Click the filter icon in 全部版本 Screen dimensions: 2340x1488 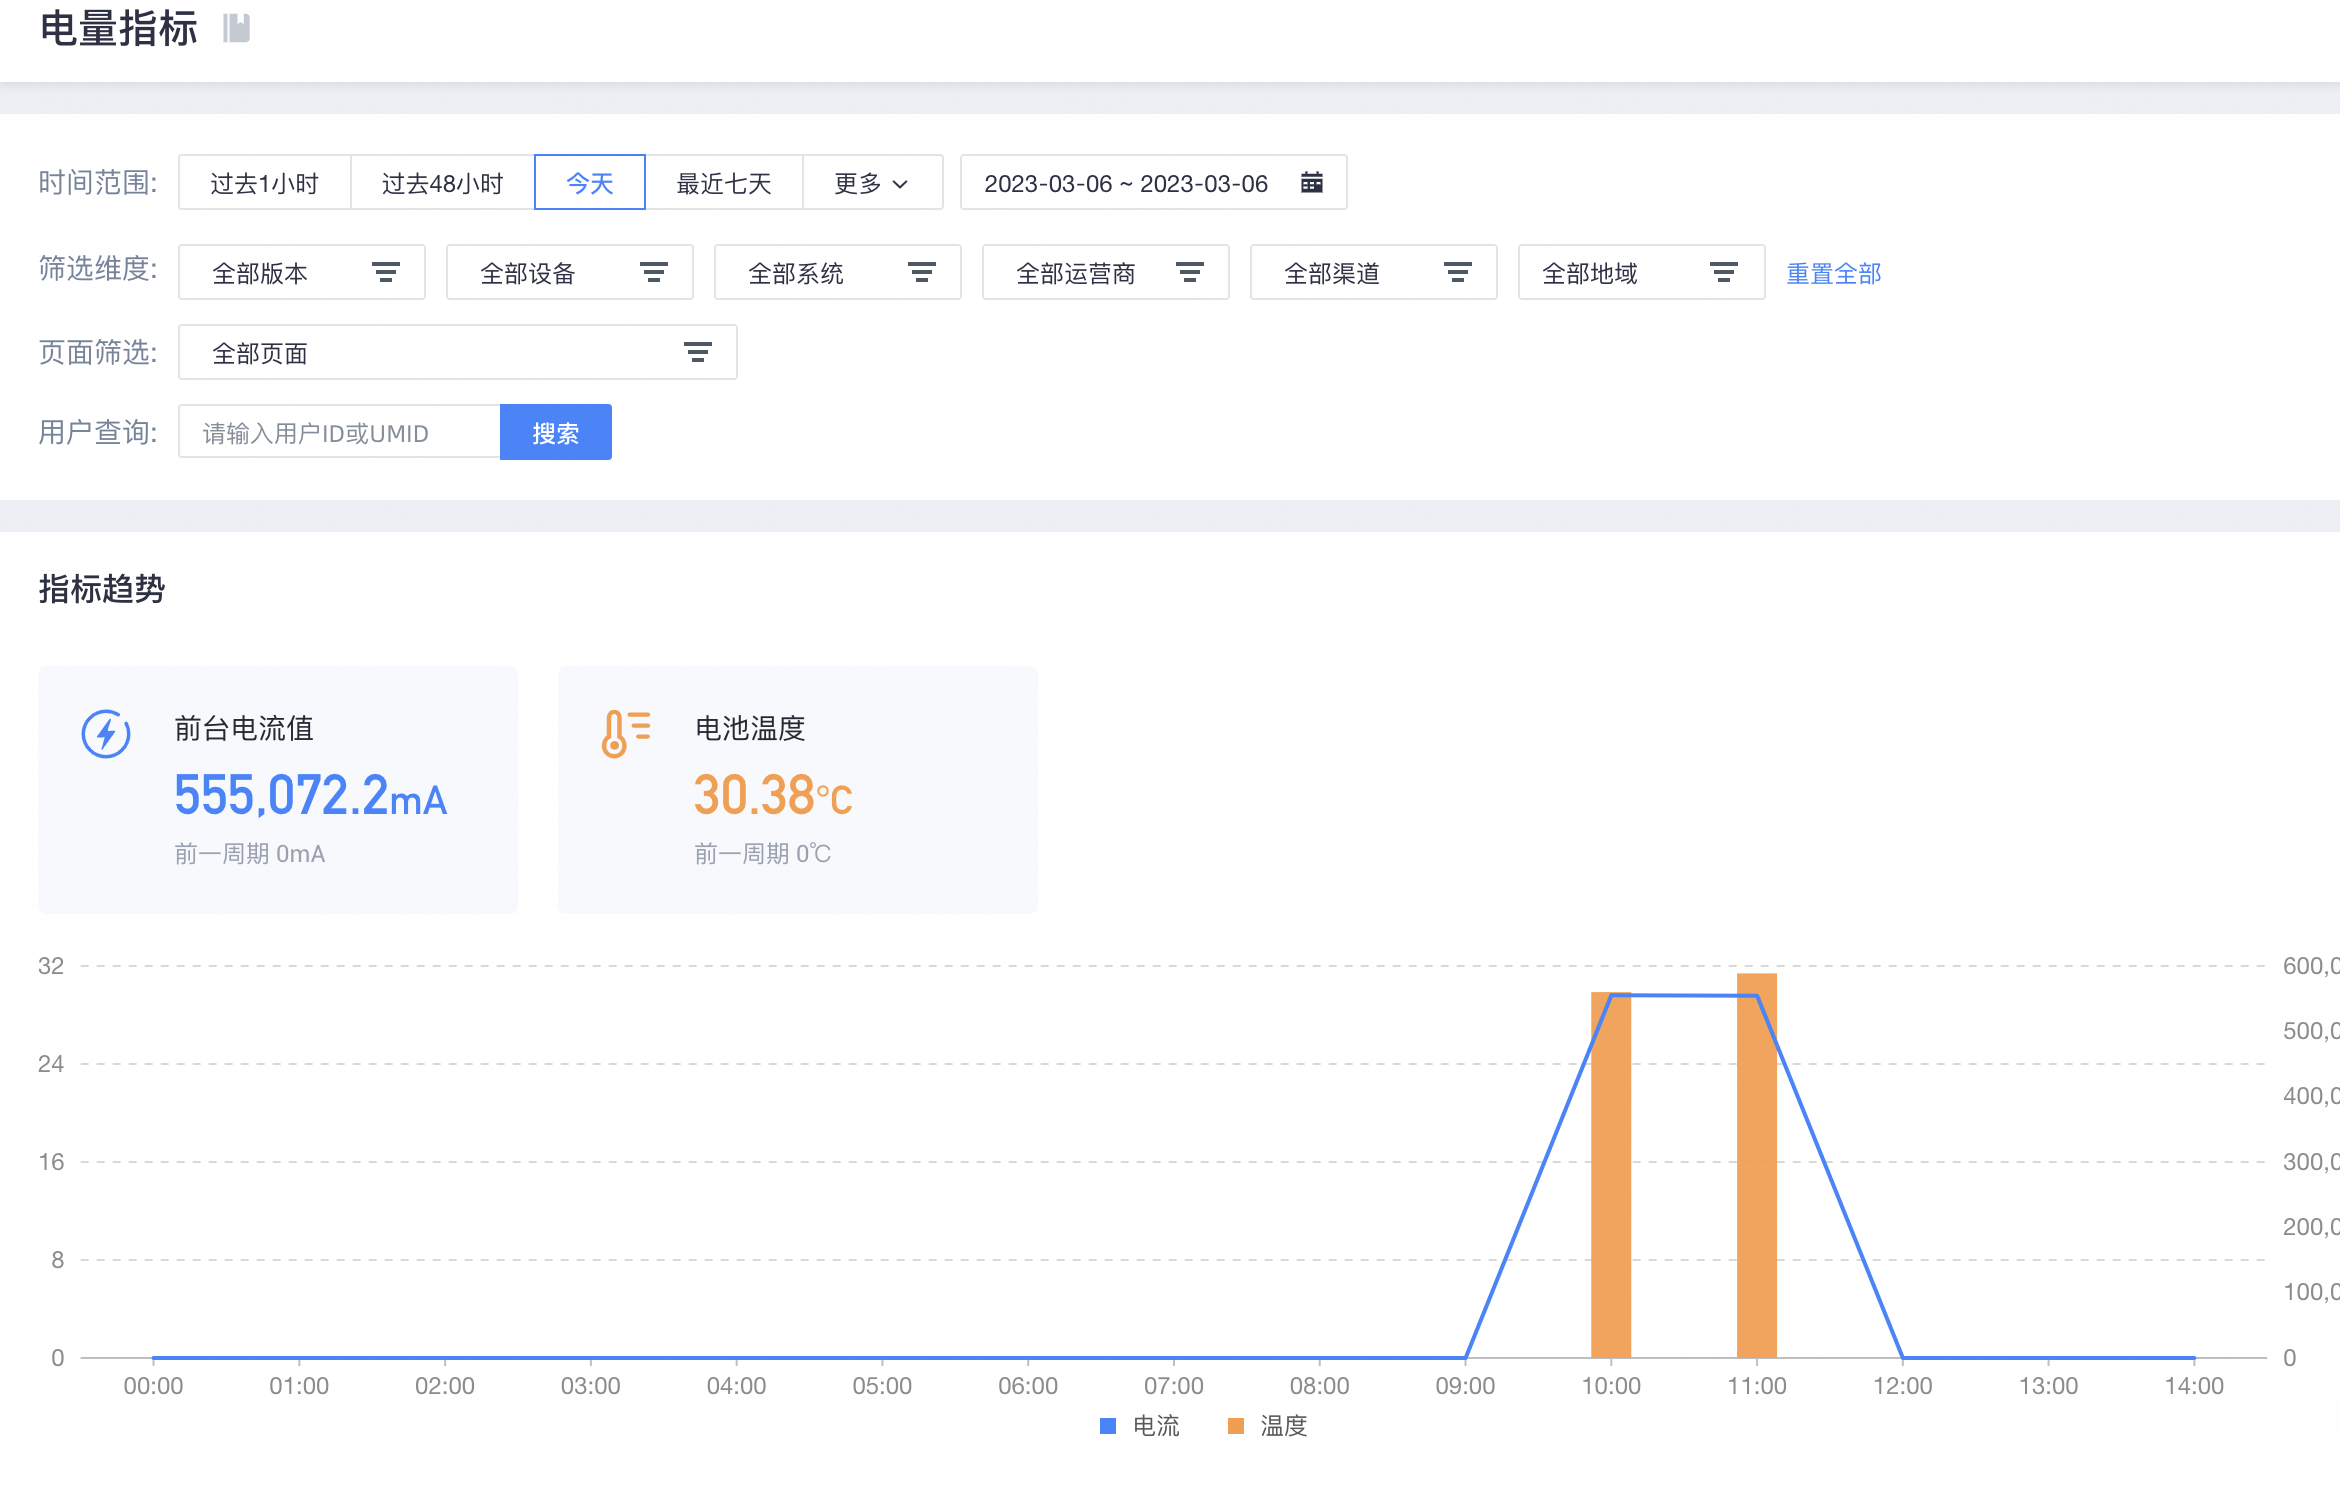tap(386, 272)
